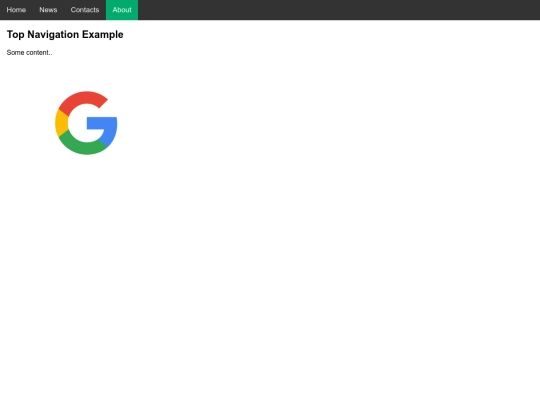The image size is (540, 405).
Task: Click the word 'content' in the paragraph
Action: pyautogui.click(x=38, y=52)
